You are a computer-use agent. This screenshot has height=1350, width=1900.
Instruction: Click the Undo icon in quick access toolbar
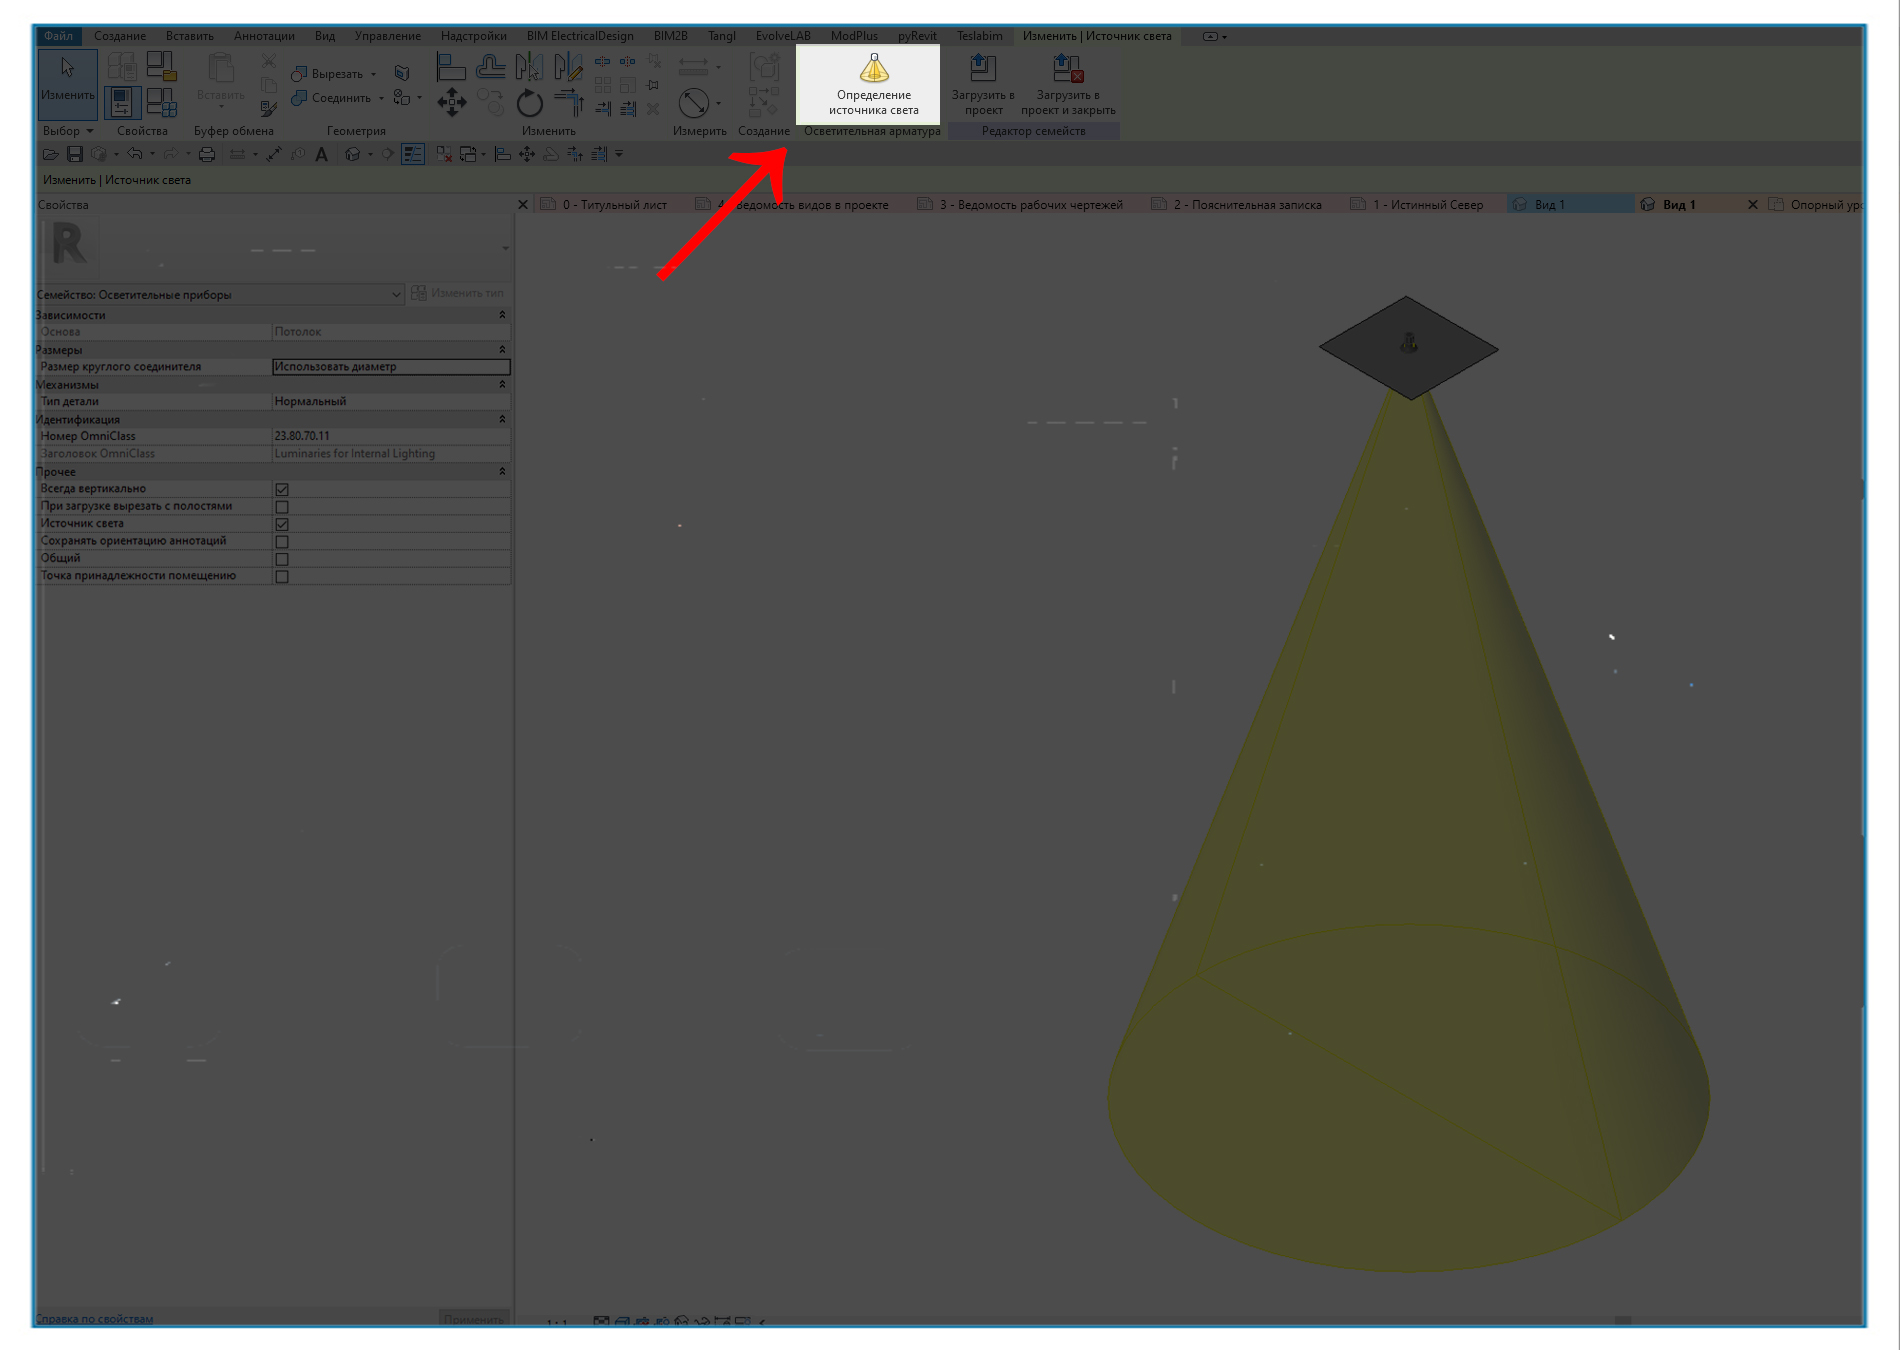click(x=135, y=154)
